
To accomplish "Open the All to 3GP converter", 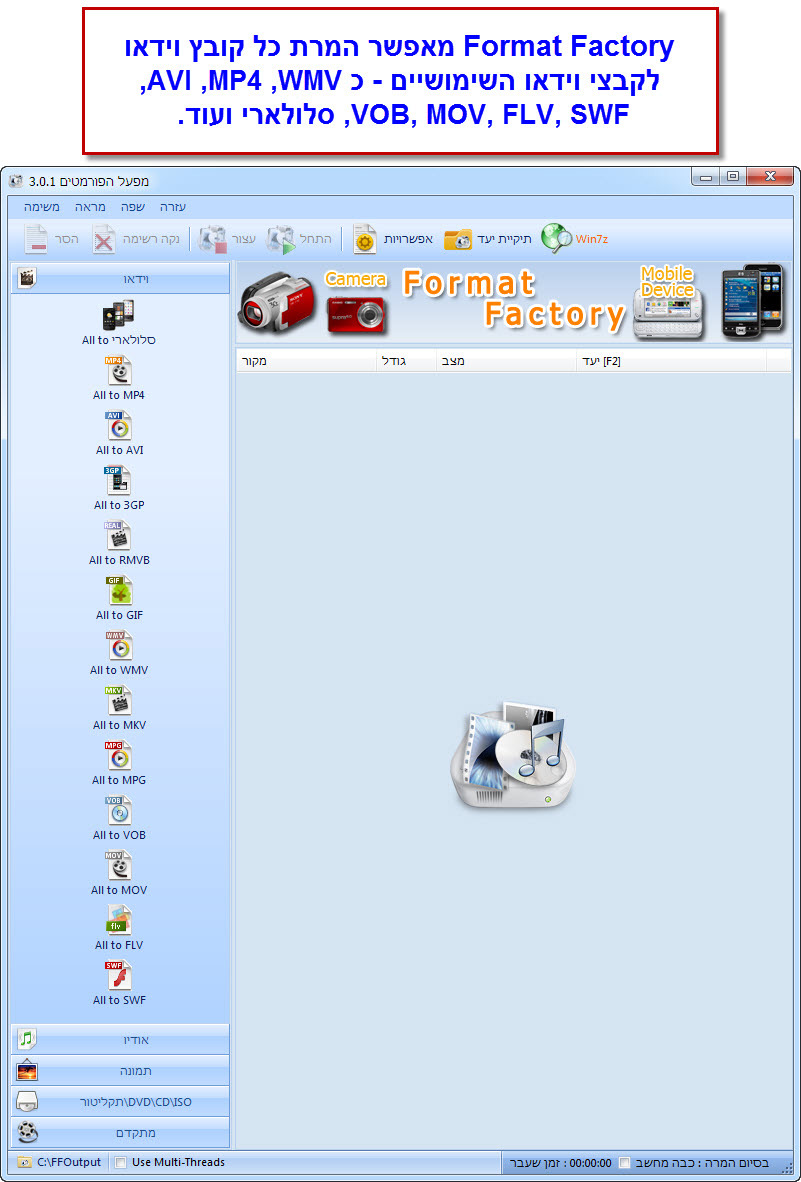I will [118, 480].
